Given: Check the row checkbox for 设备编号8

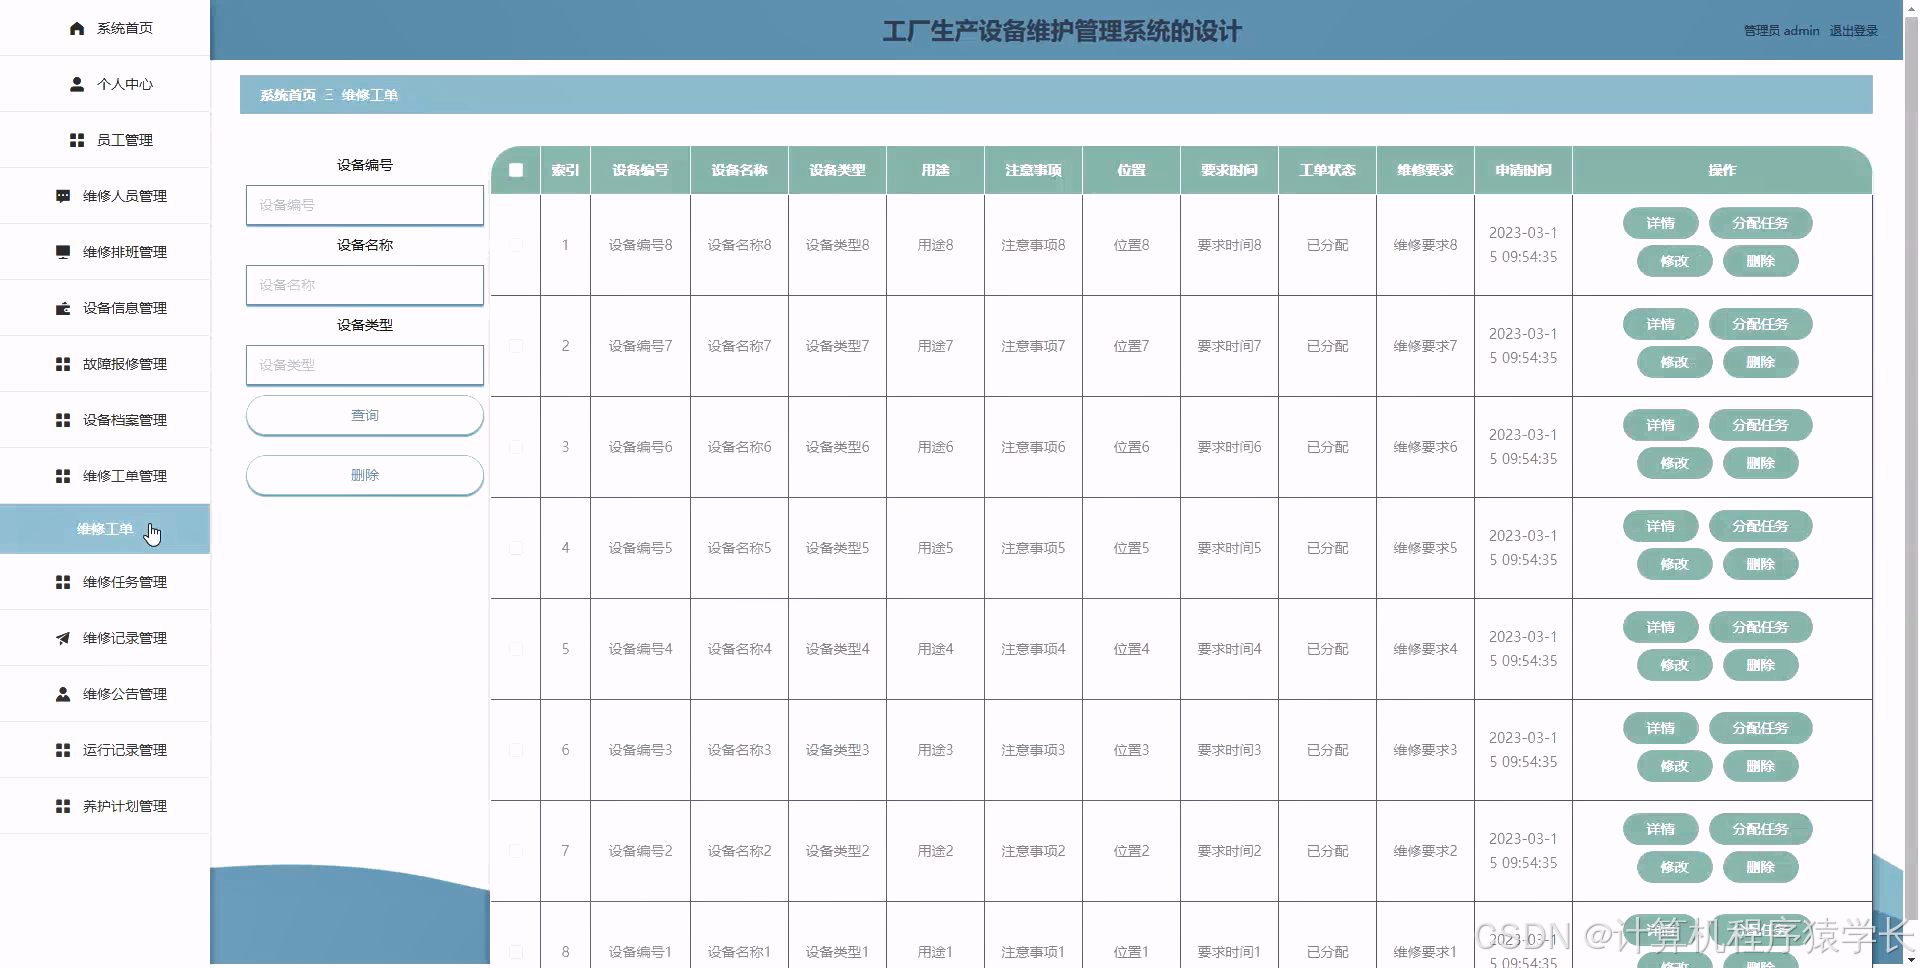Looking at the screenshot, I should (516, 245).
